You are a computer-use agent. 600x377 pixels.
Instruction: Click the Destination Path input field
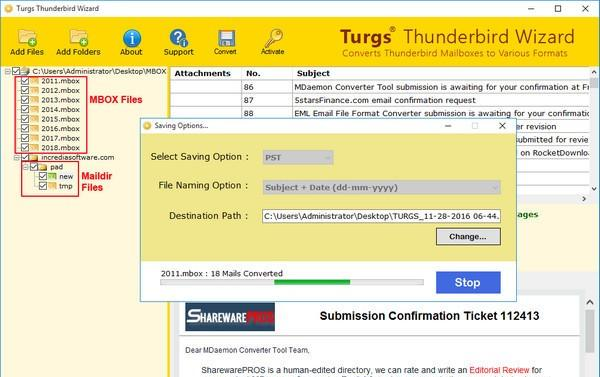coord(381,216)
